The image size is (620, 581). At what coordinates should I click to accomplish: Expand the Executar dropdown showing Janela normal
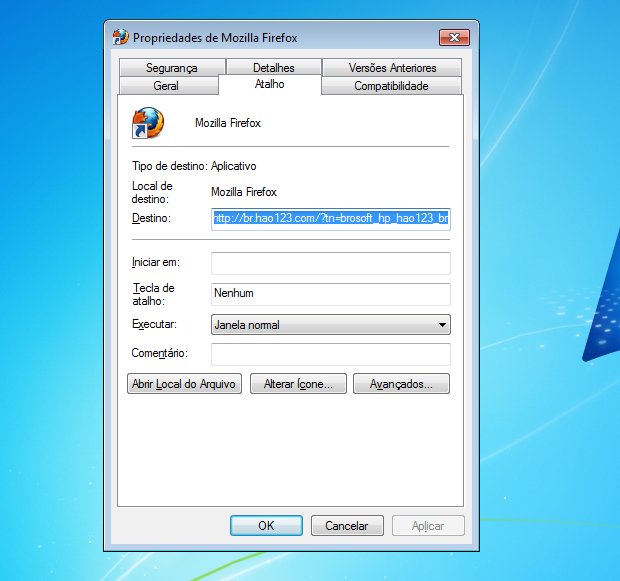pyautogui.click(x=331, y=325)
